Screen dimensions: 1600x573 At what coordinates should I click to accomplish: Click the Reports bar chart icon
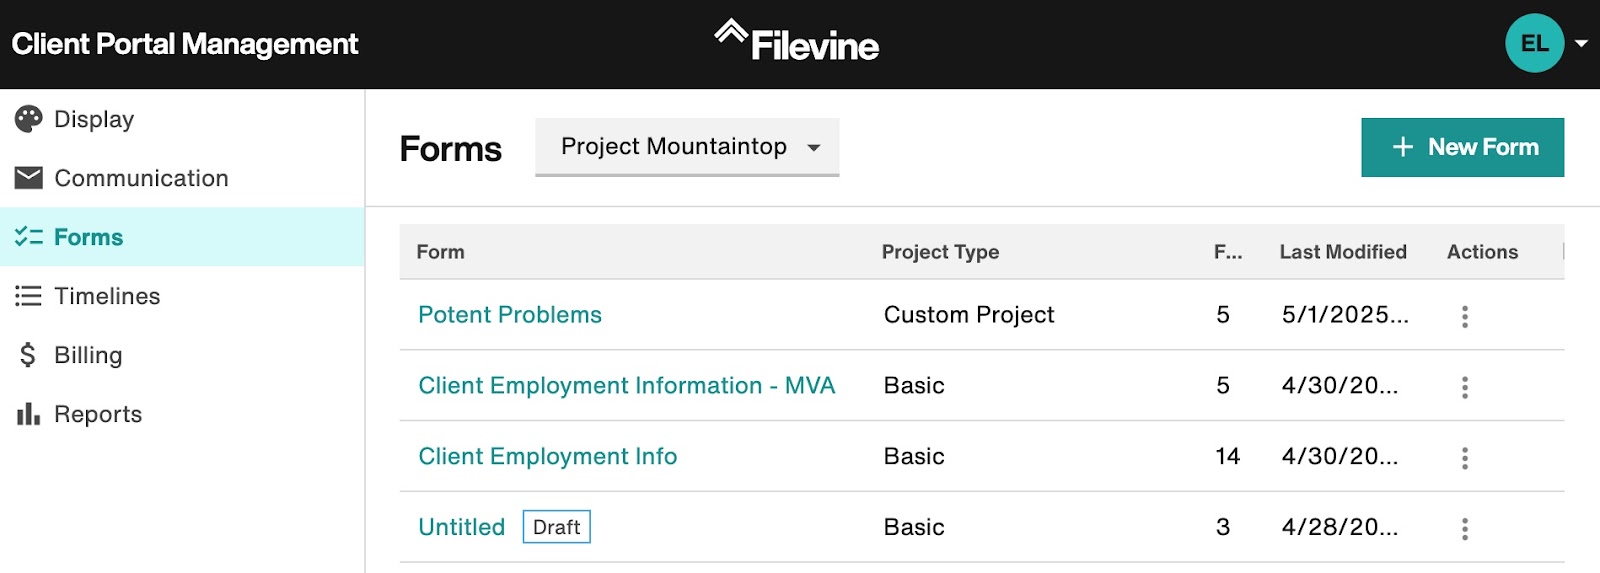click(29, 414)
